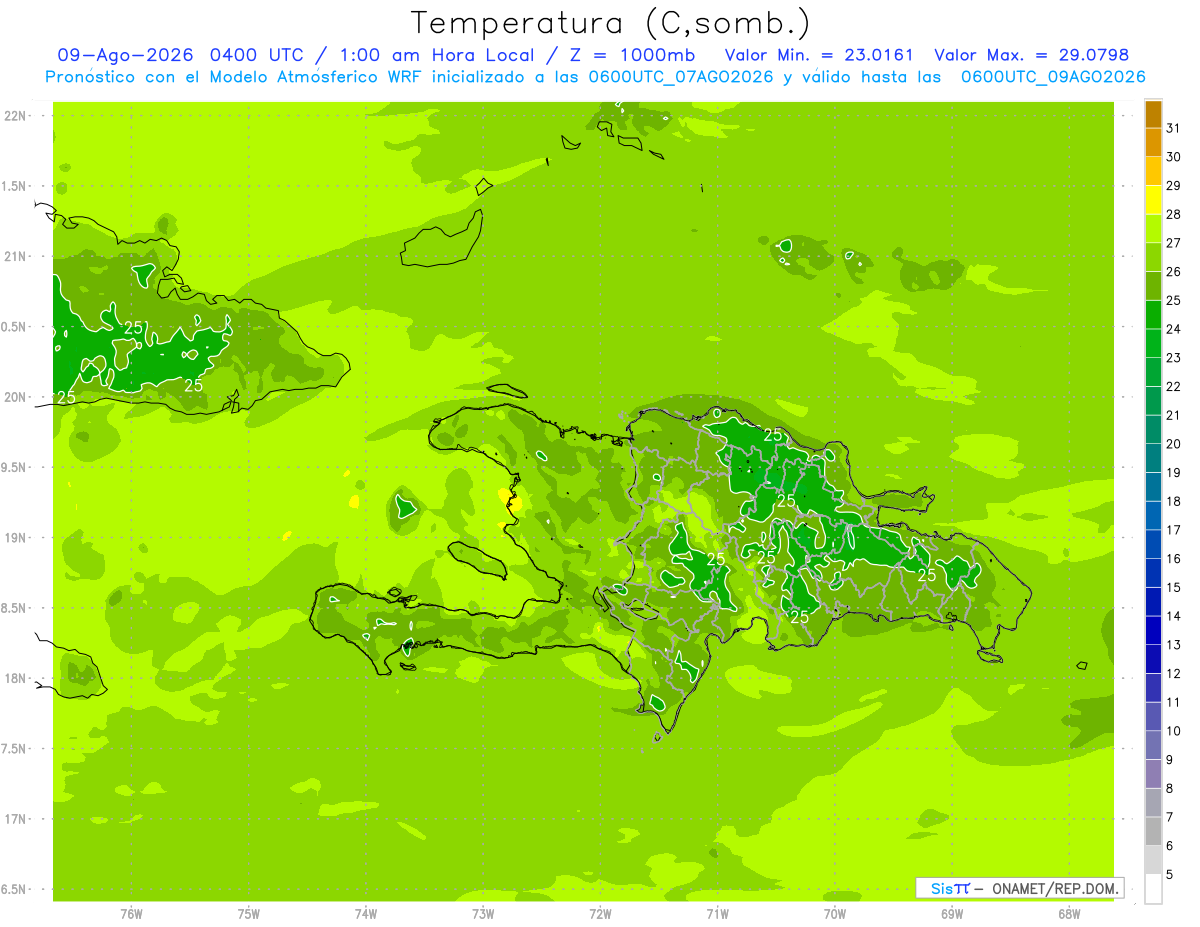
Task: Click the '18N' latitude label
Action: click(x=15, y=679)
